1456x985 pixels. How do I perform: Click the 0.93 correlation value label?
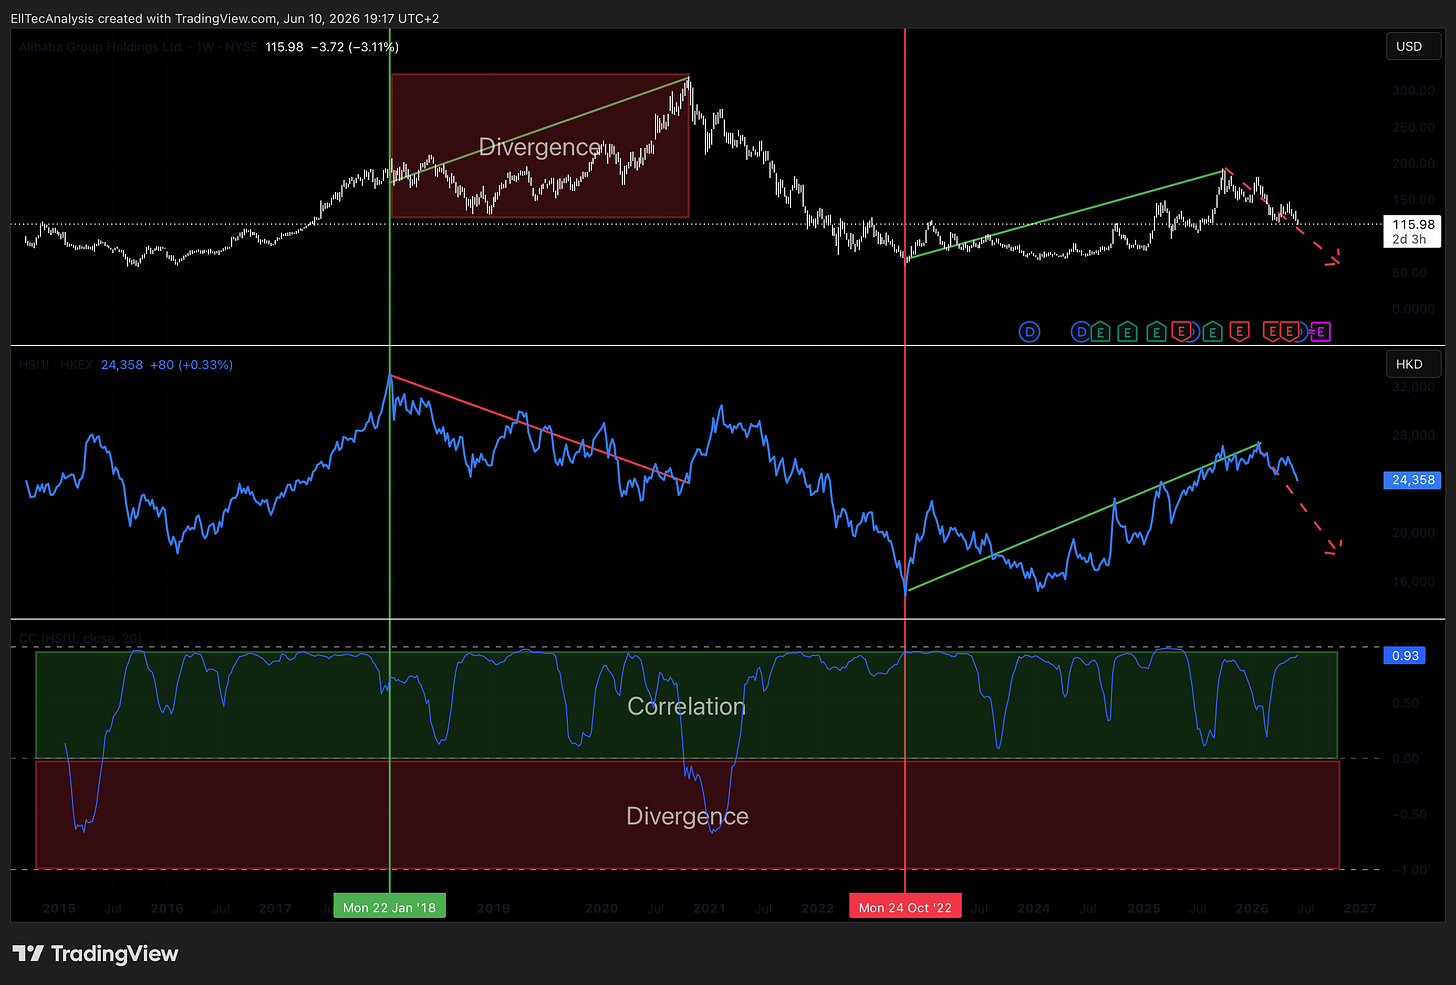[1405, 656]
